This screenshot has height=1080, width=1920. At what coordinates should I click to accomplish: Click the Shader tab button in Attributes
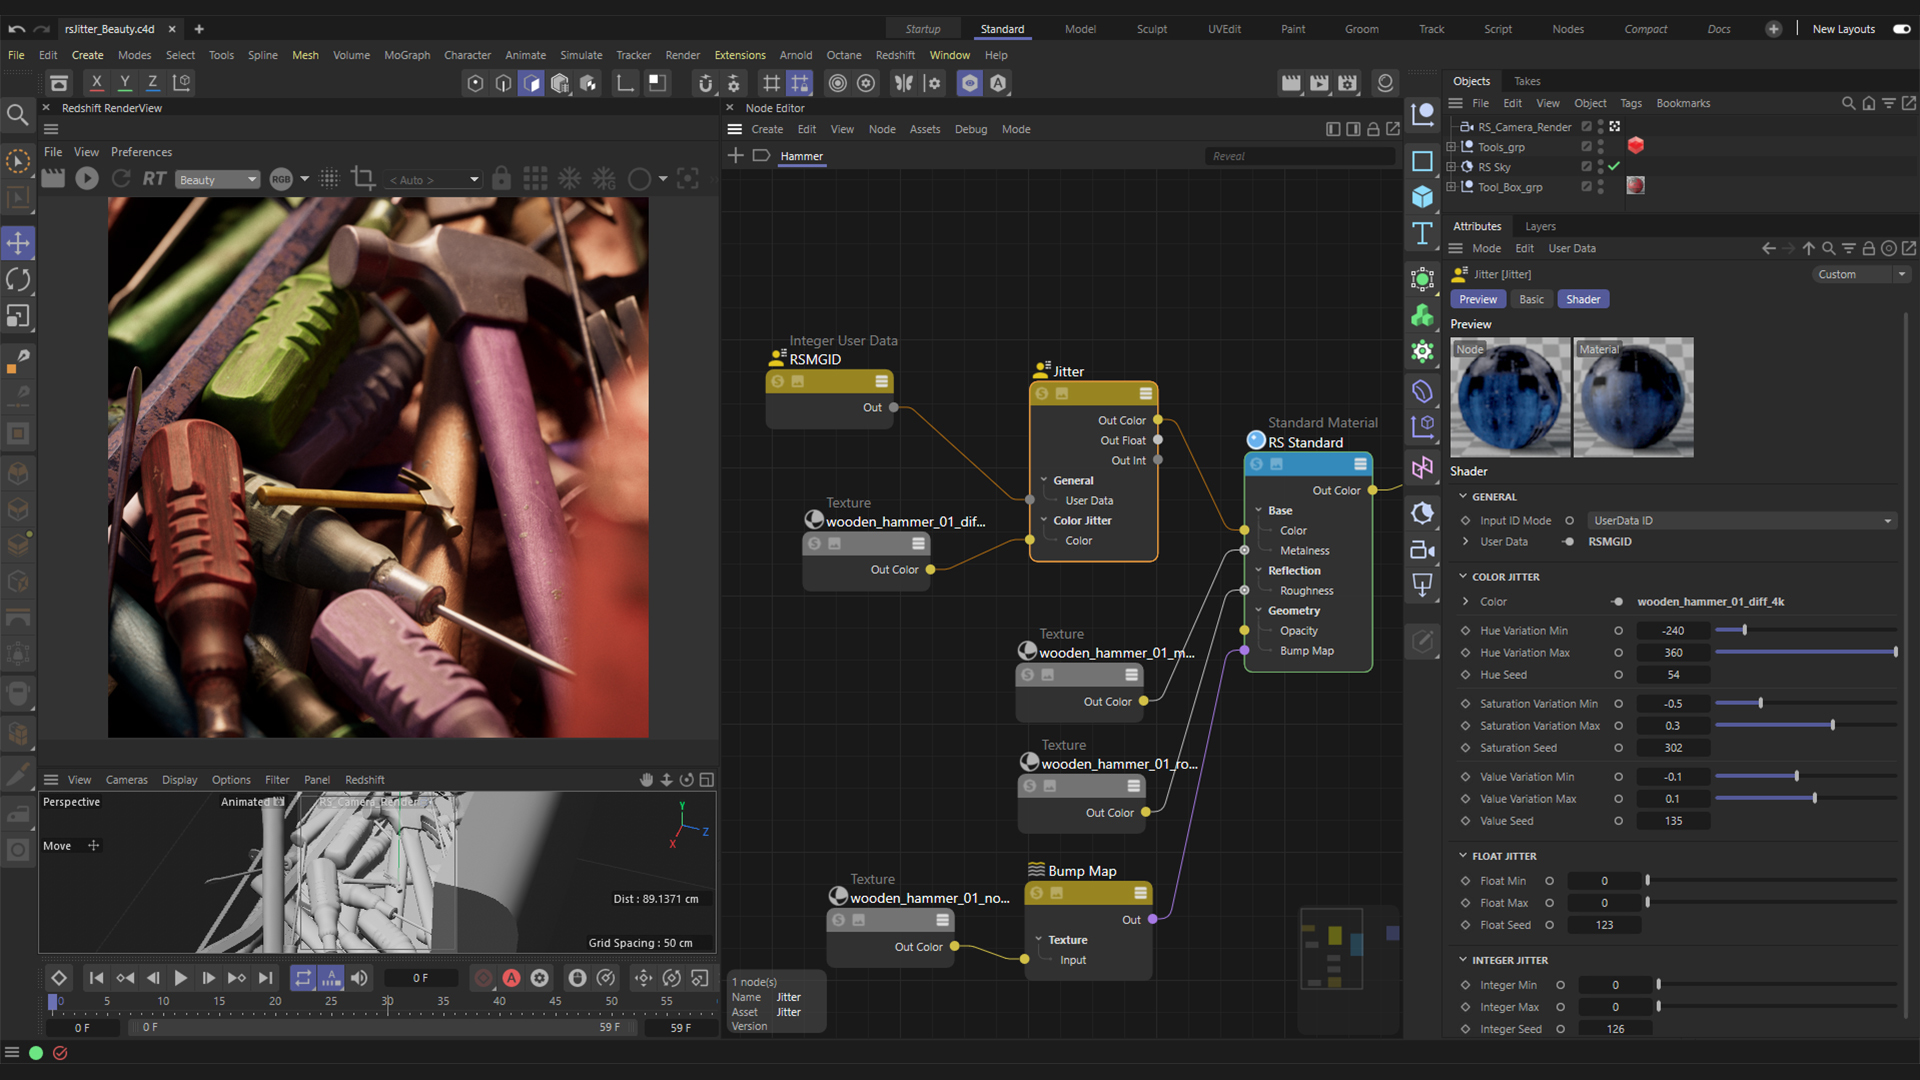point(1583,299)
